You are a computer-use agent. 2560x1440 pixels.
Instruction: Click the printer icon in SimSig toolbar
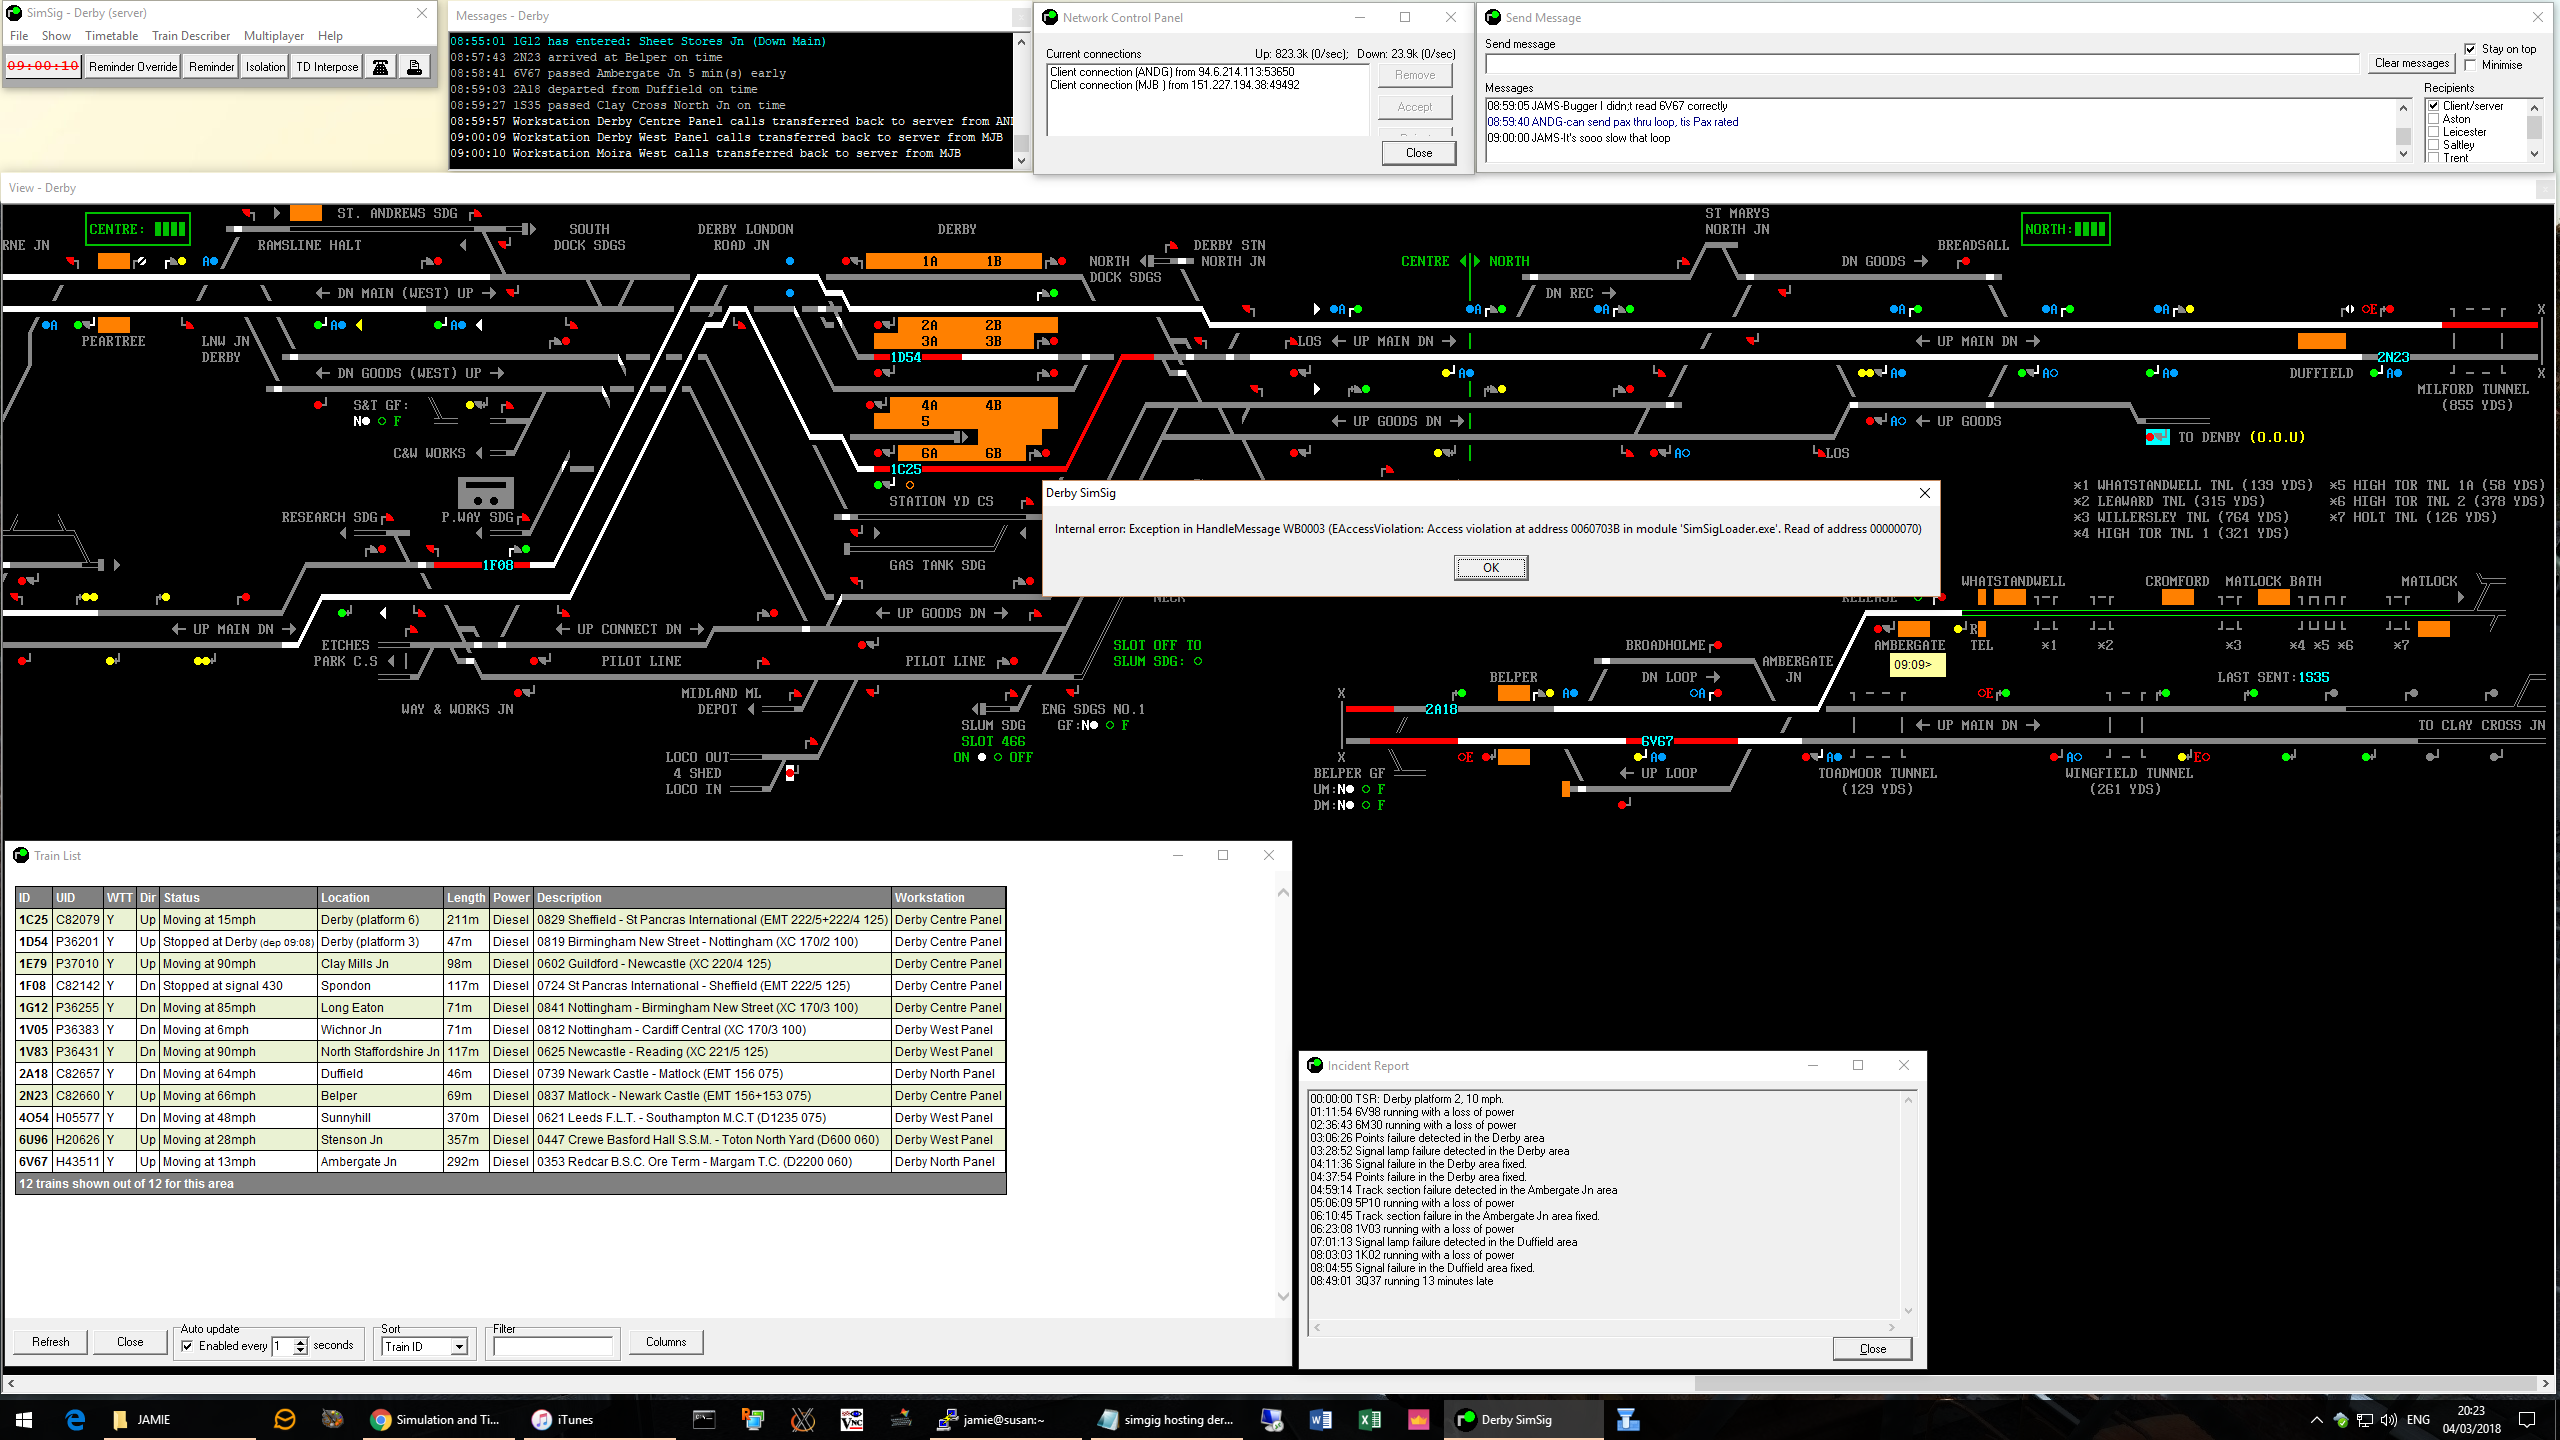(x=414, y=67)
